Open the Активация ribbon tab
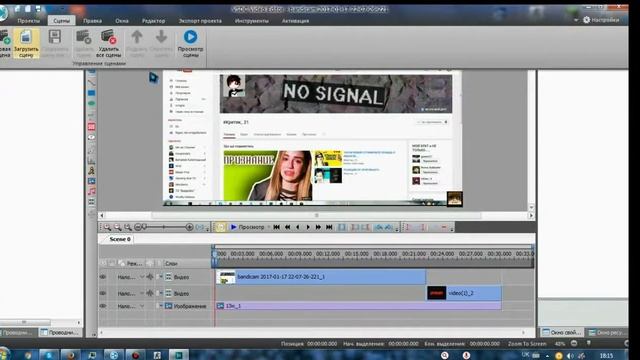The image size is (640, 360). pyautogui.click(x=296, y=20)
